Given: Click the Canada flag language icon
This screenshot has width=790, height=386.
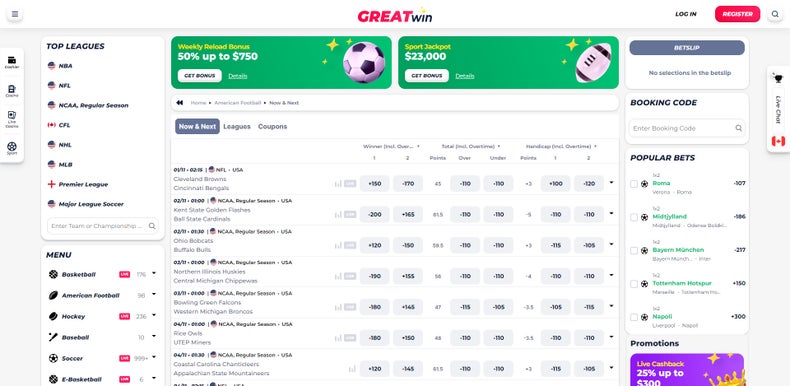Looking at the screenshot, I should pos(778,141).
